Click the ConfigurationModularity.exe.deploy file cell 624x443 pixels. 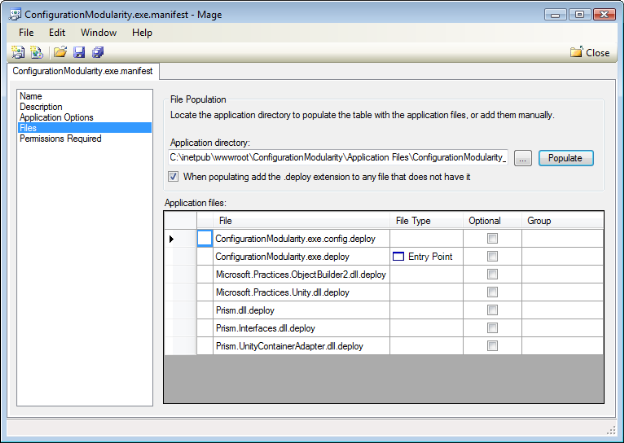301,256
